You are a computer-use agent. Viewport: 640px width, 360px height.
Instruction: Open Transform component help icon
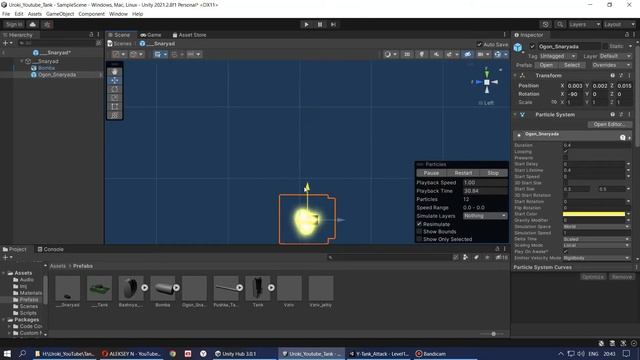click(x=612, y=76)
